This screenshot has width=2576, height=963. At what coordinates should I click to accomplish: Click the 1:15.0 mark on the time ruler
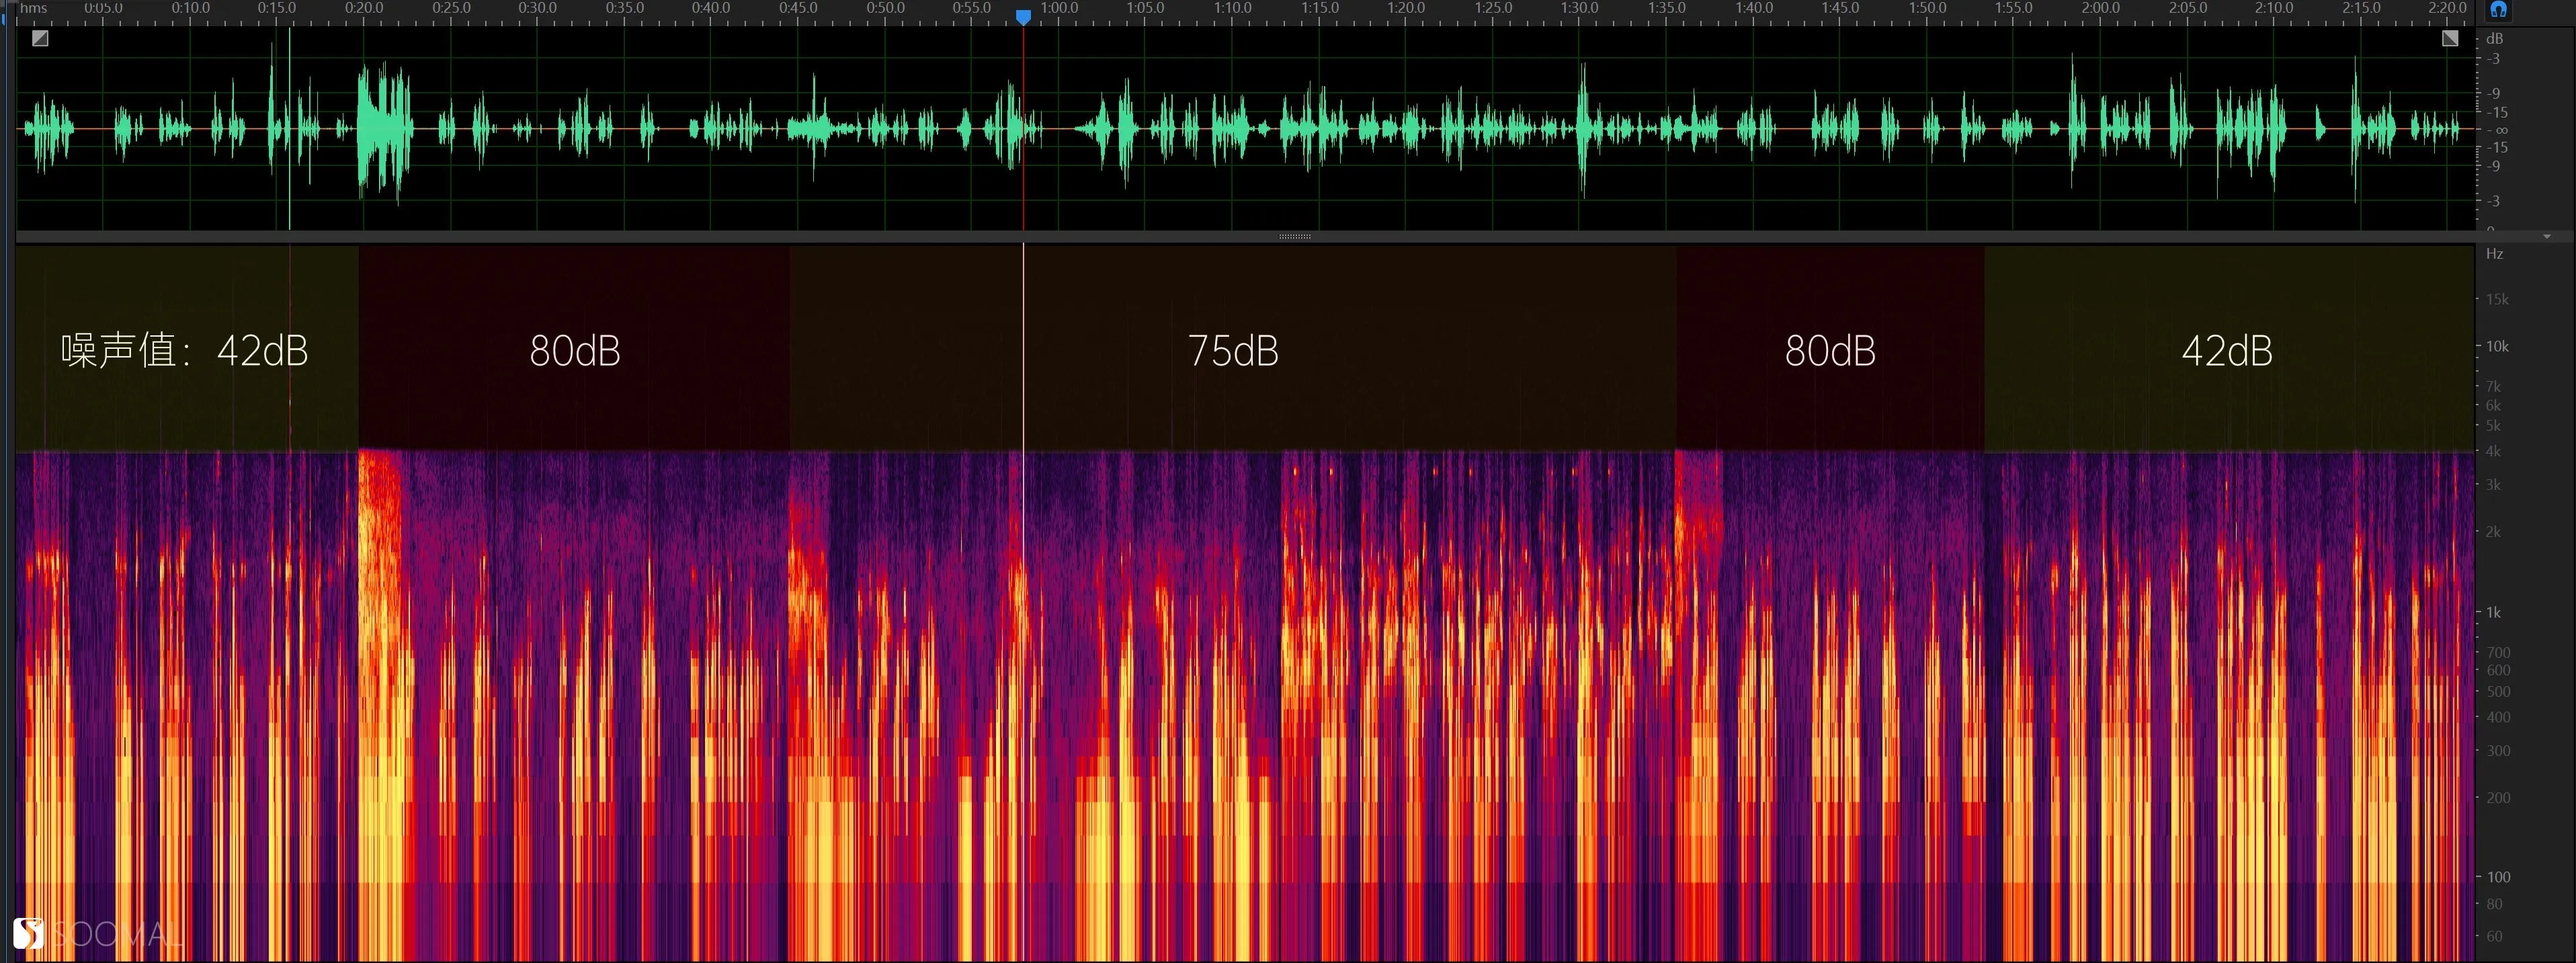1320,8
